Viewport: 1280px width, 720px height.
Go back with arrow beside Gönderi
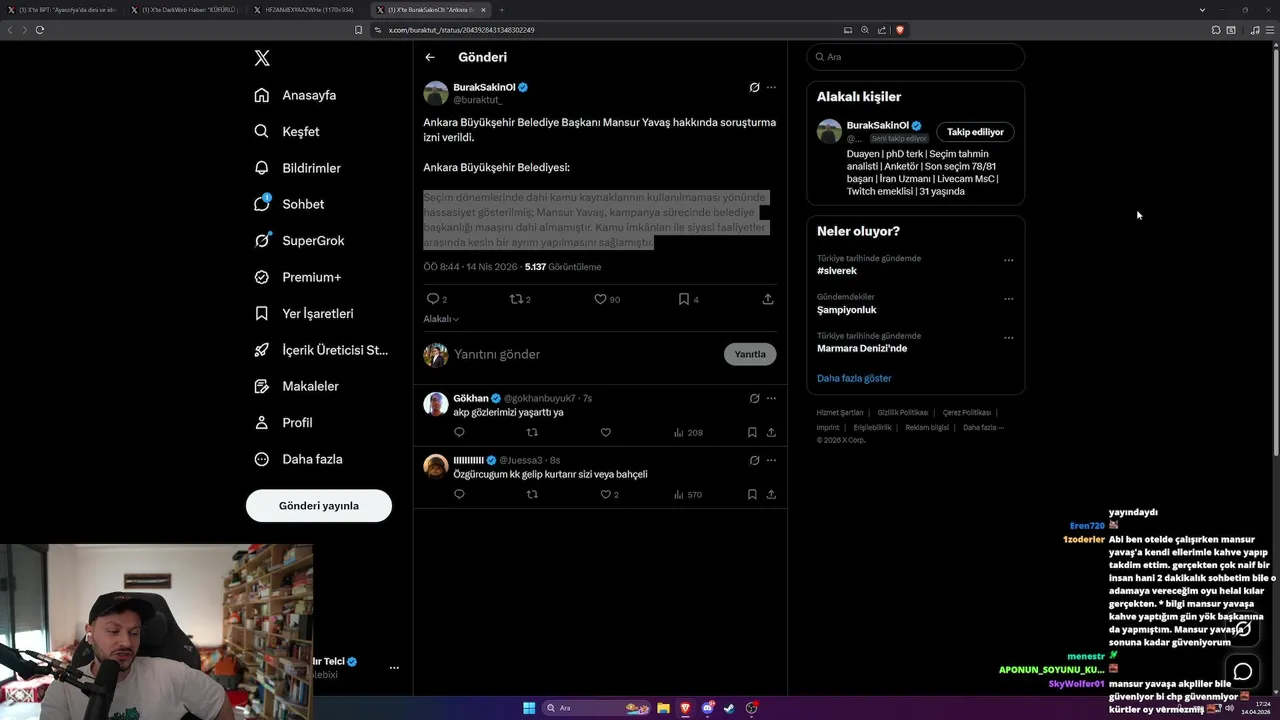pos(430,57)
